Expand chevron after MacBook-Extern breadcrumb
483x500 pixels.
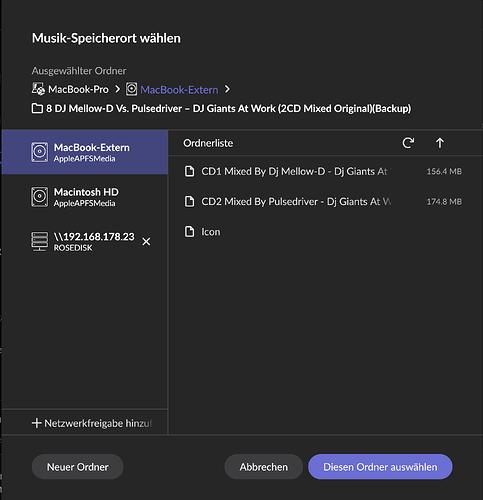[x=227, y=89]
